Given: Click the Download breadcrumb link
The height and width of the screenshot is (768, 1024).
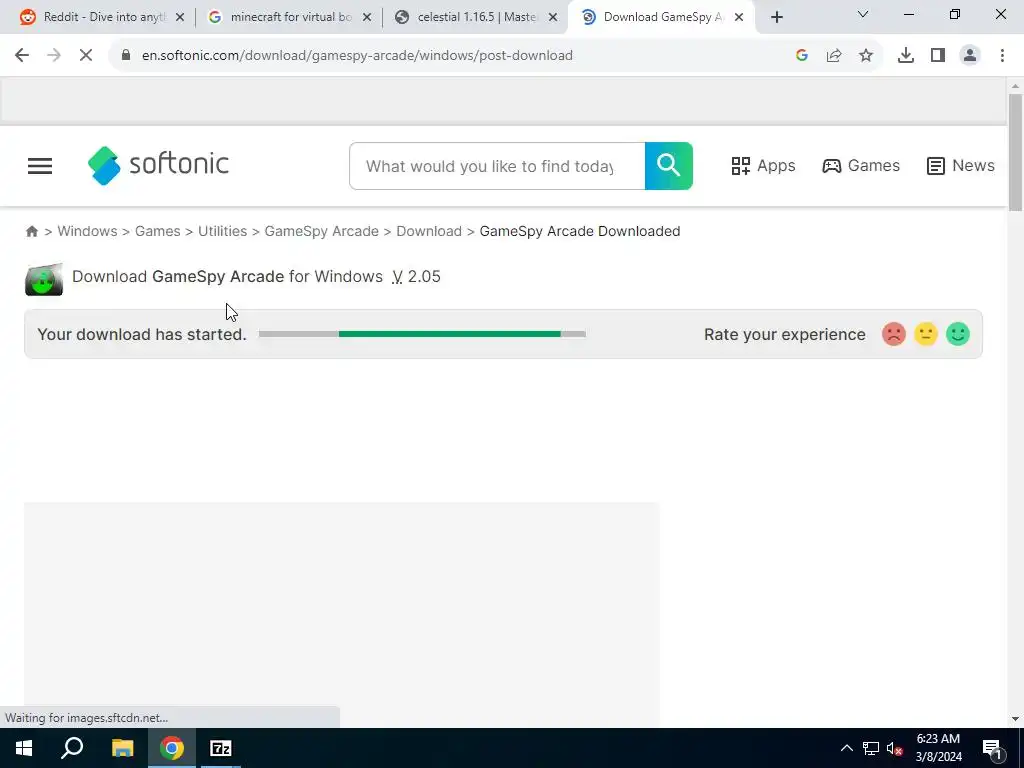Looking at the screenshot, I should [x=428, y=231].
